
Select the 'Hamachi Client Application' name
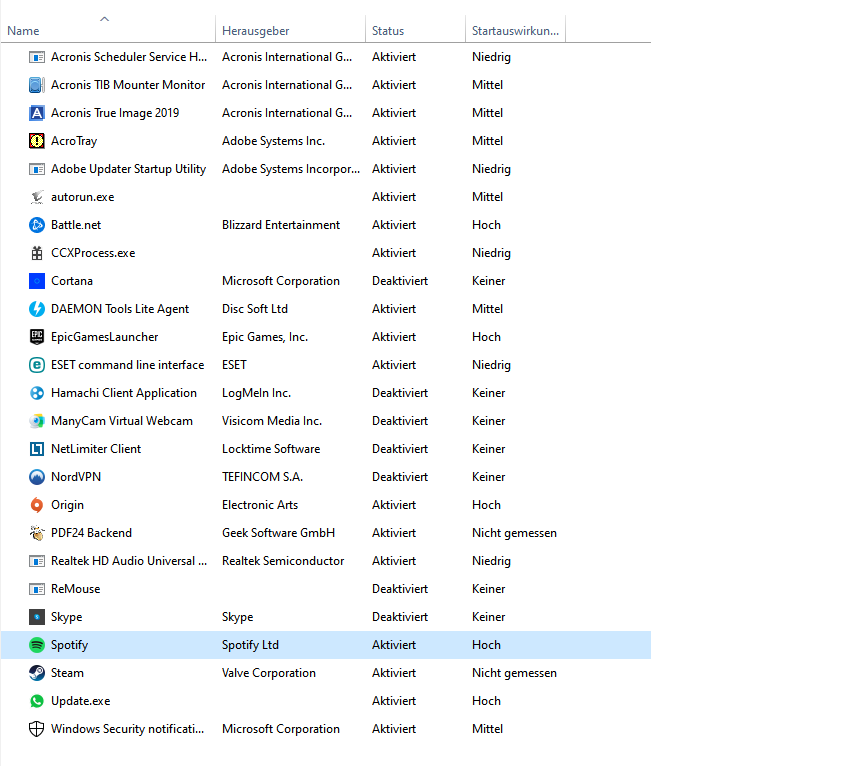tap(124, 393)
